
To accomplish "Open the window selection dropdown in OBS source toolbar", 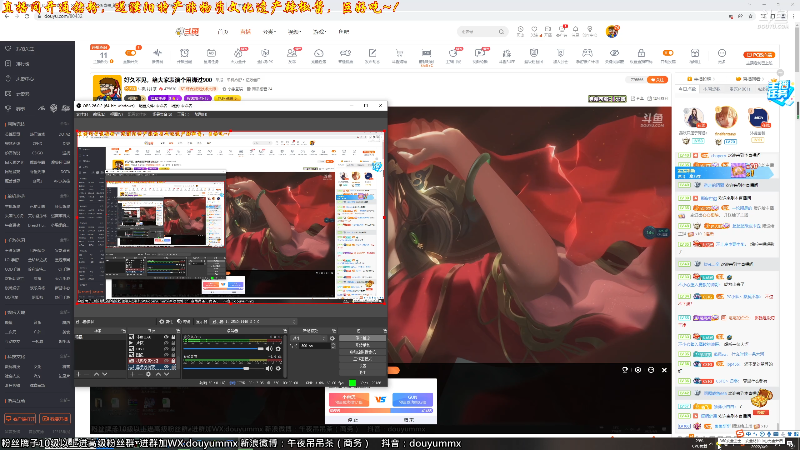I will (254, 321).
